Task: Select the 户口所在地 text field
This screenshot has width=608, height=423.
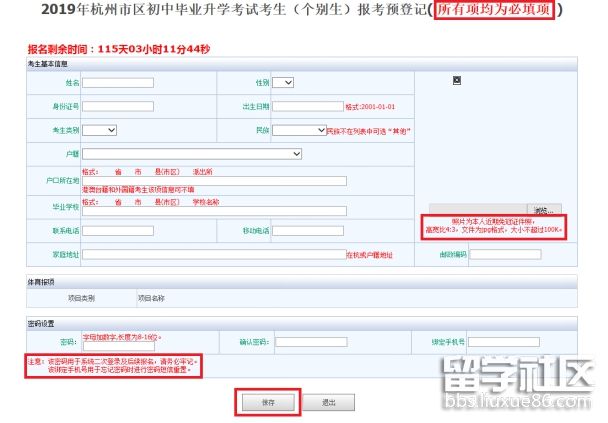Action: 214,181
